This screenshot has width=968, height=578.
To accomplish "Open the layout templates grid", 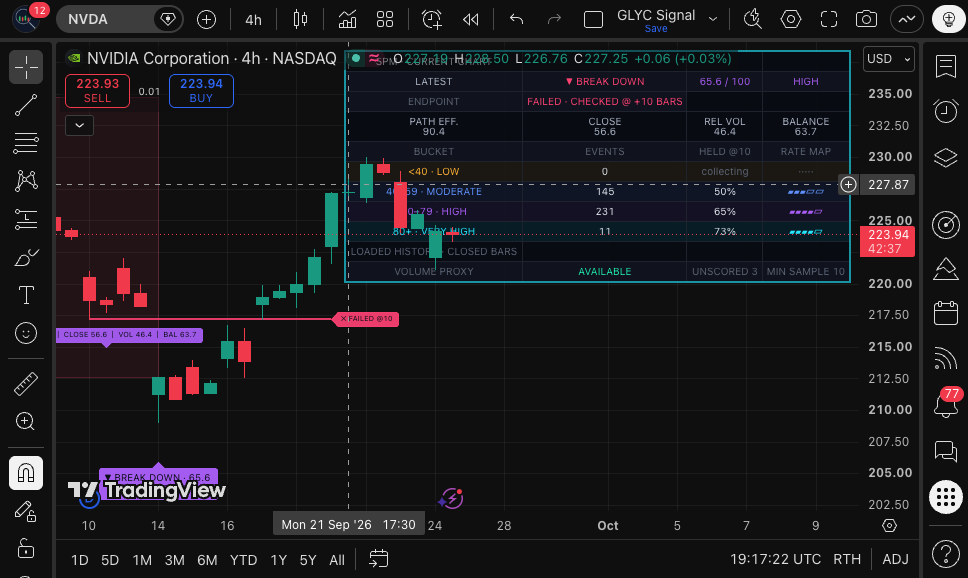I will 385,19.
